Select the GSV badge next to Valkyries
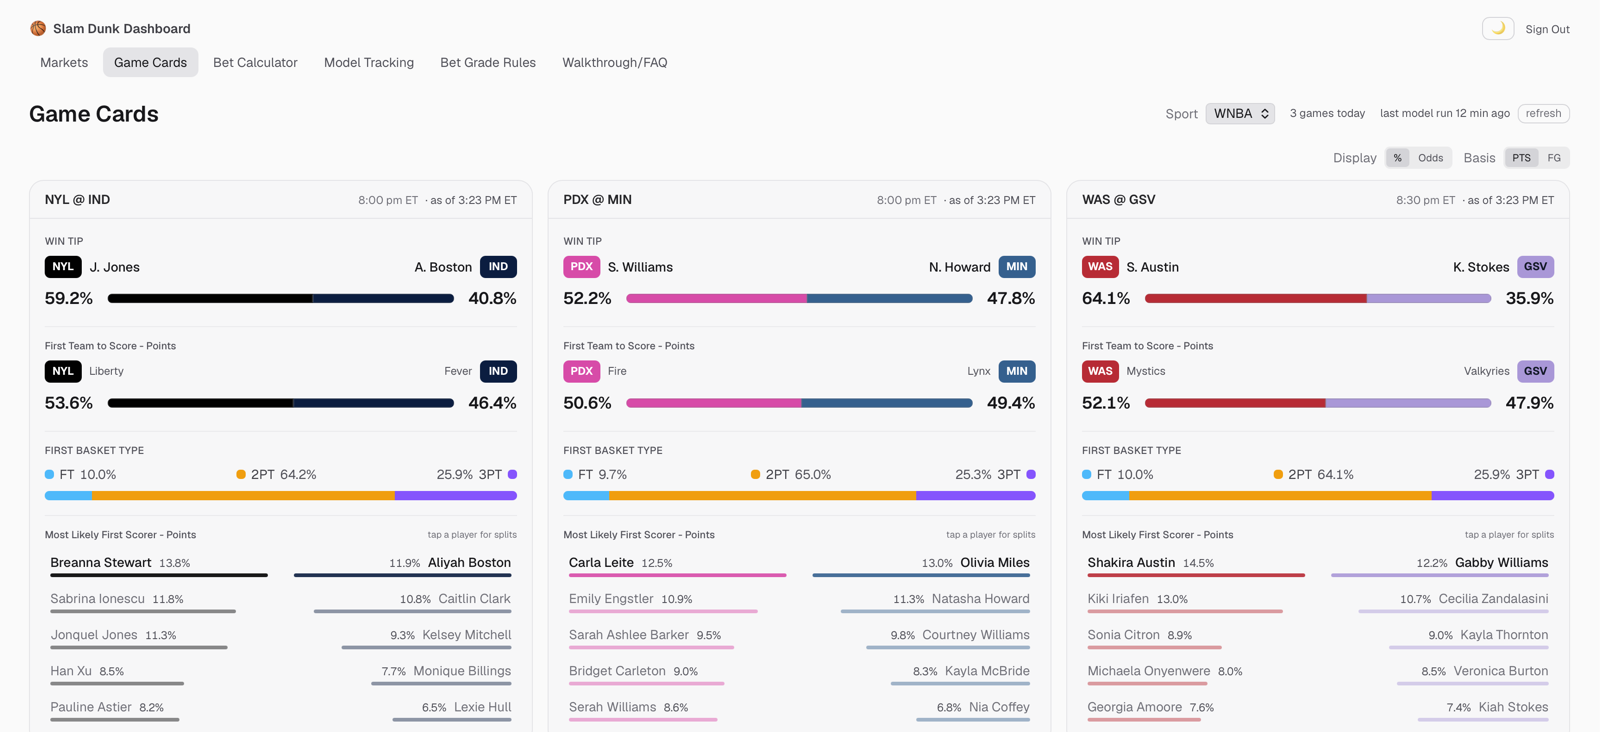Image resolution: width=1600 pixels, height=732 pixels. (1535, 371)
